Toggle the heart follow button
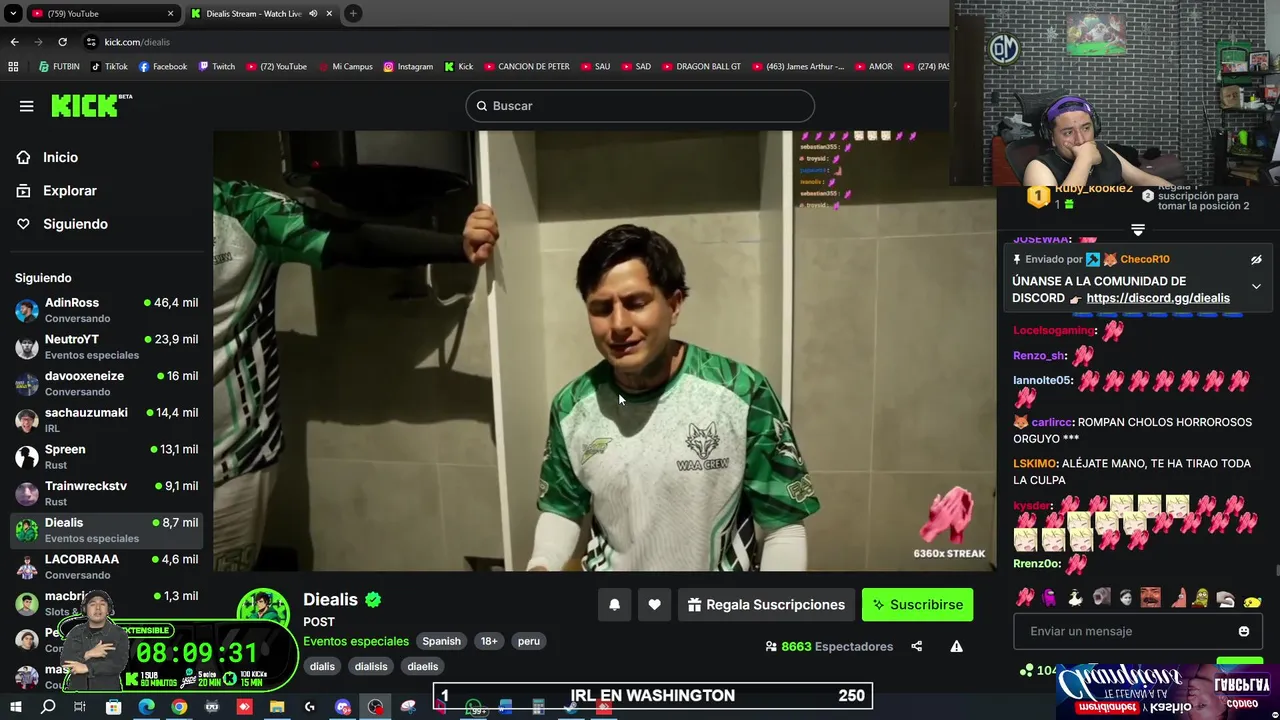The width and height of the screenshot is (1280, 720). pyautogui.click(x=654, y=604)
